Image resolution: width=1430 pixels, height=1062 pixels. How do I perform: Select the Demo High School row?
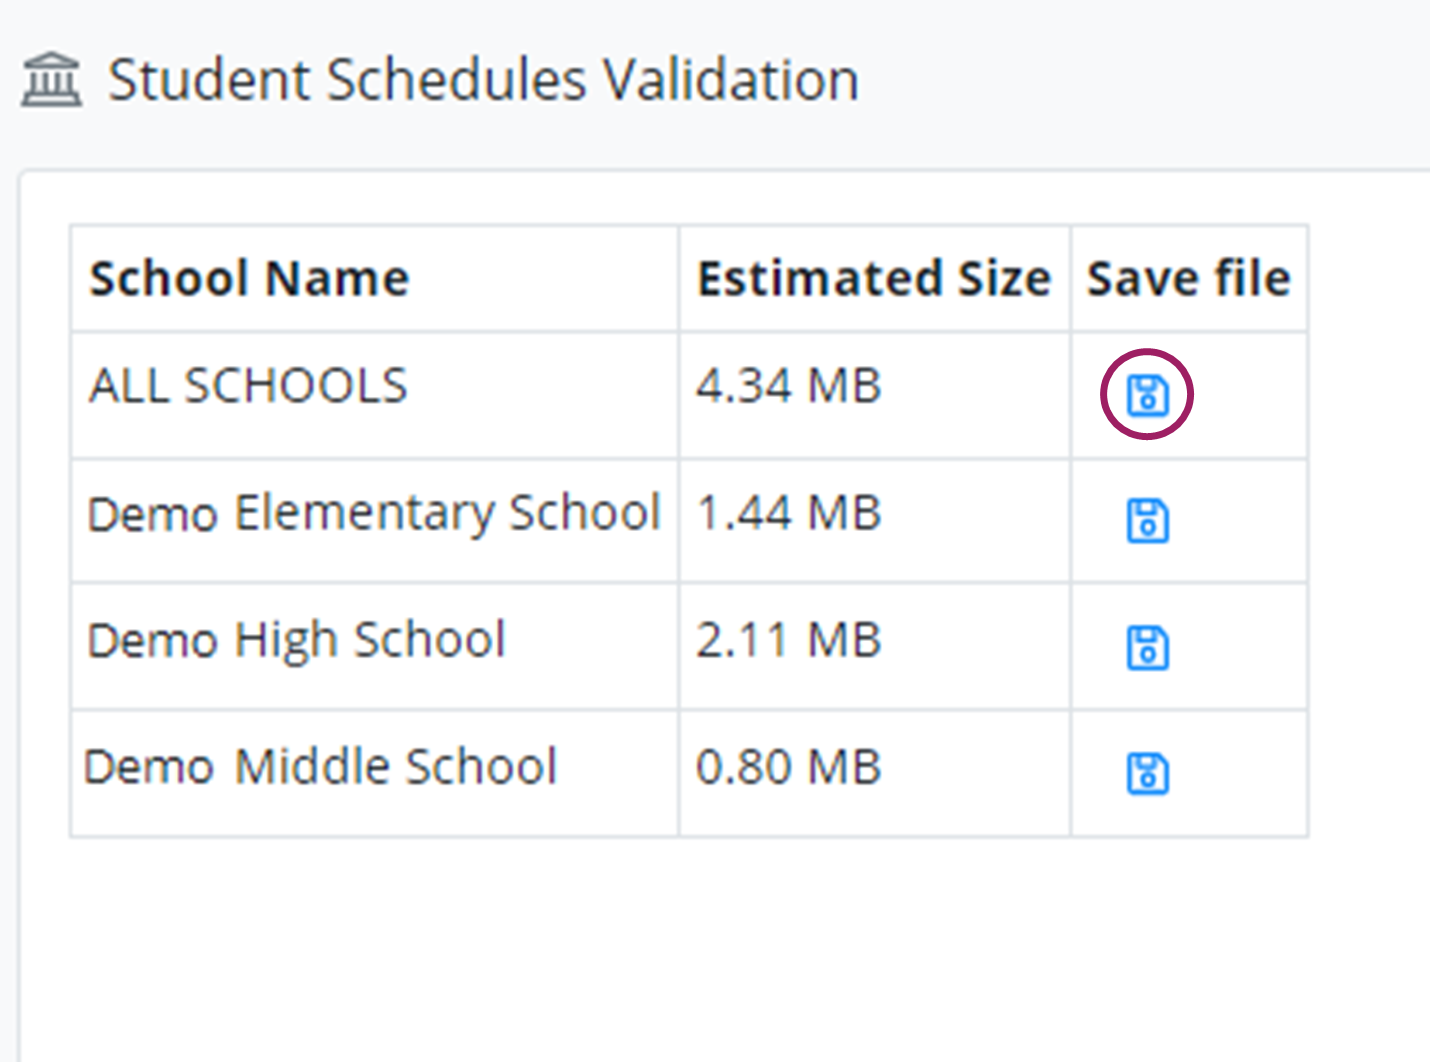click(x=296, y=641)
